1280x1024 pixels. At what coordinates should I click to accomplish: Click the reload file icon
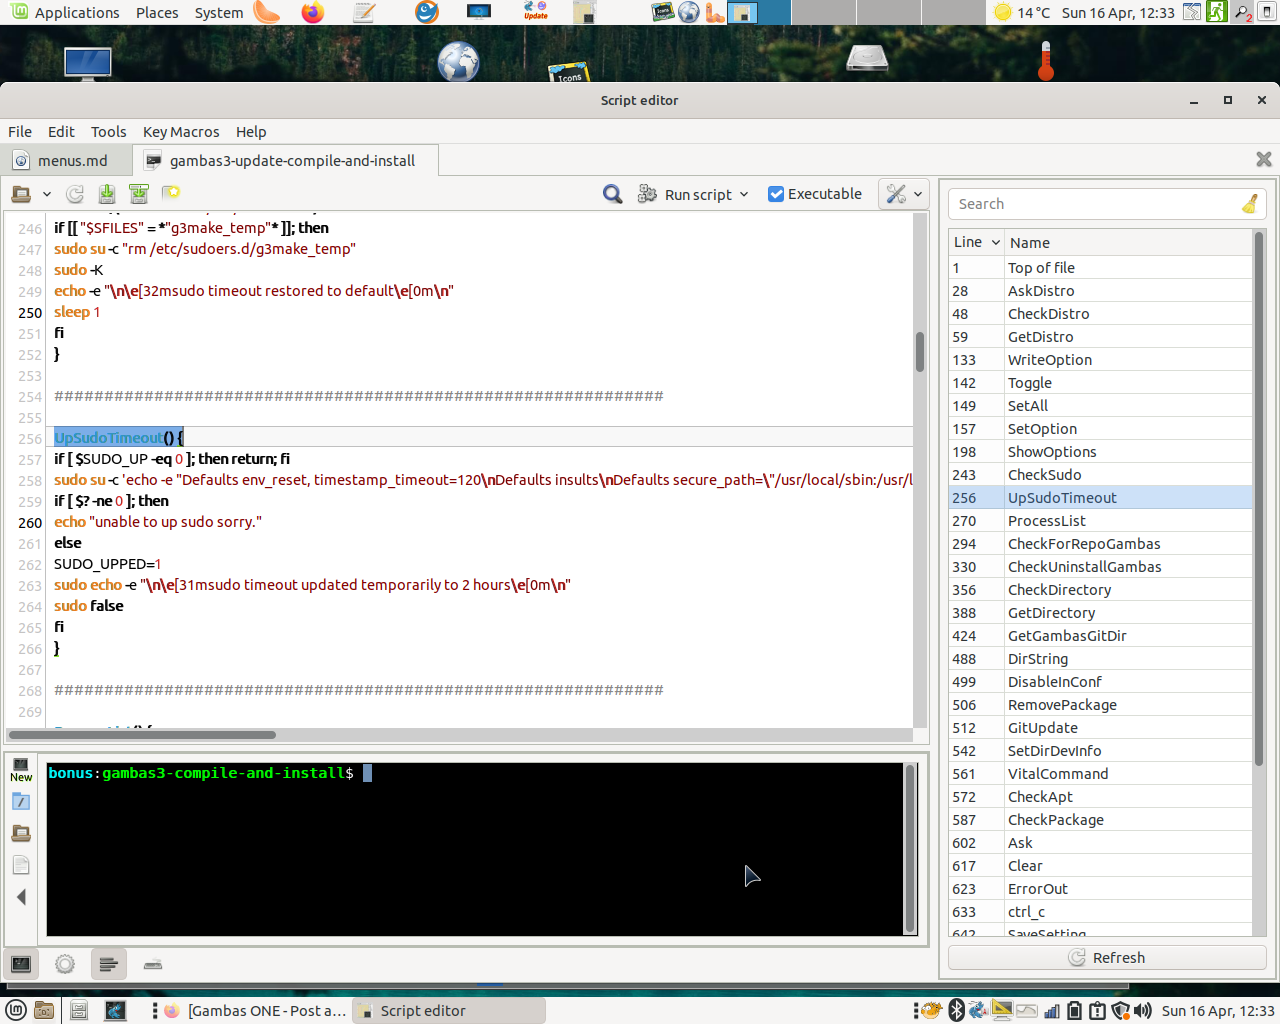tap(75, 194)
